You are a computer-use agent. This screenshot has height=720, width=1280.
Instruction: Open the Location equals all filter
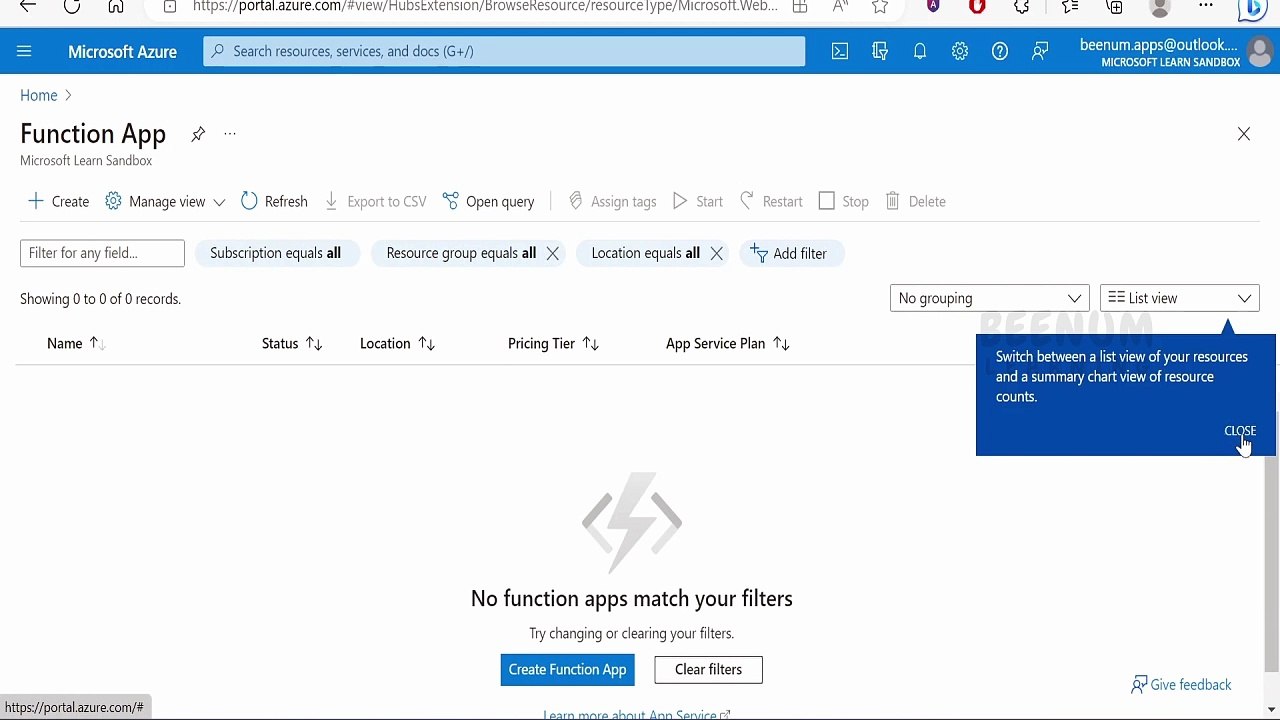(x=645, y=253)
